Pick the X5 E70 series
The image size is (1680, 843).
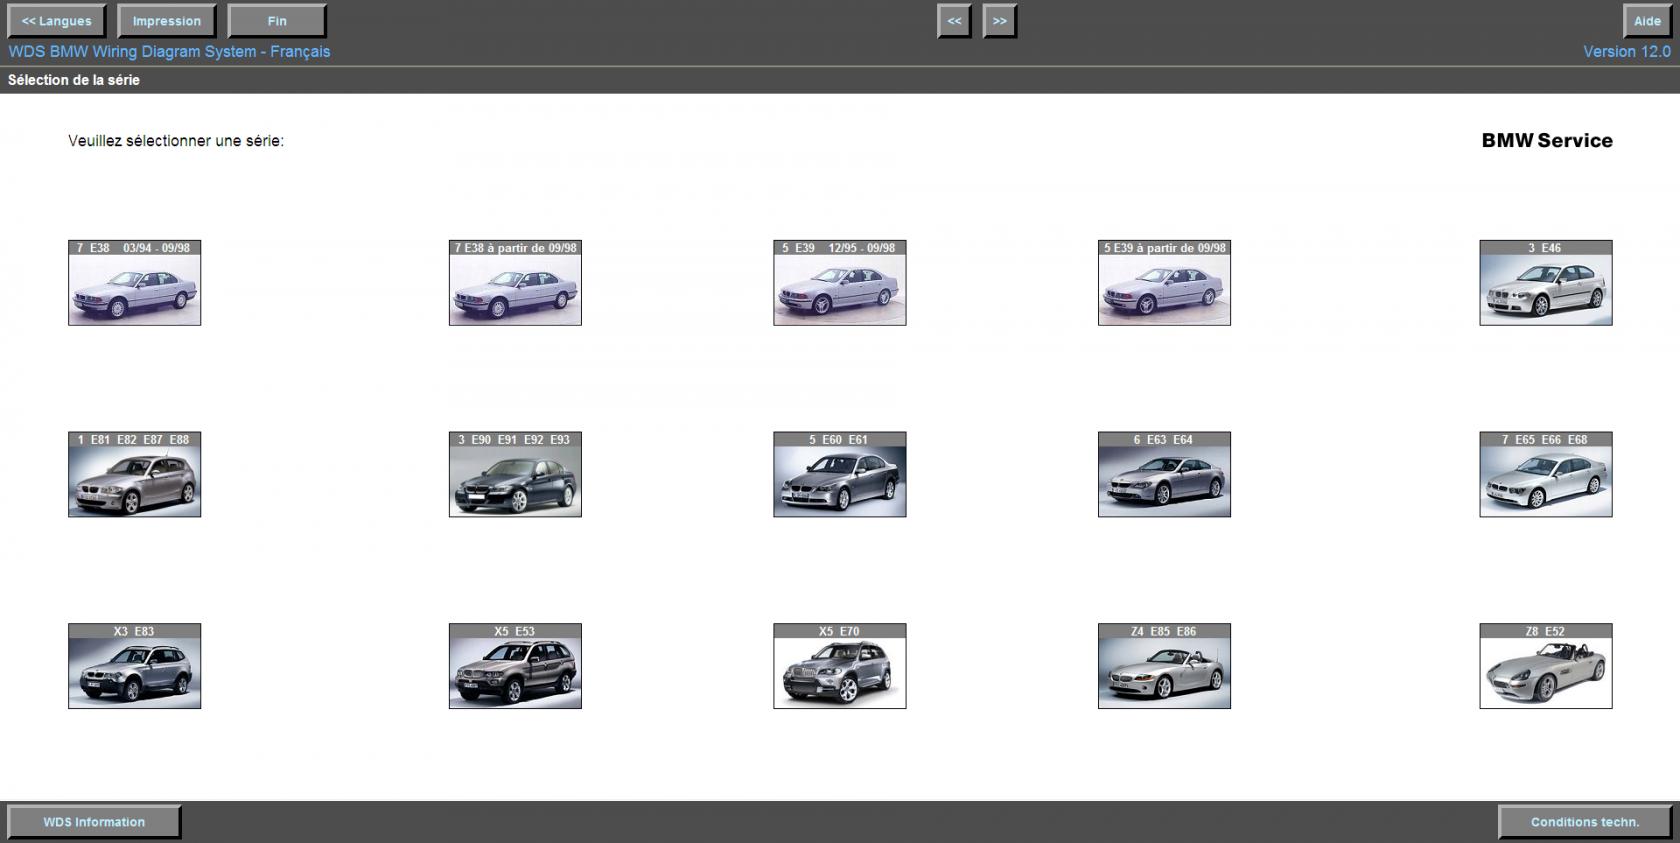click(x=840, y=667)
